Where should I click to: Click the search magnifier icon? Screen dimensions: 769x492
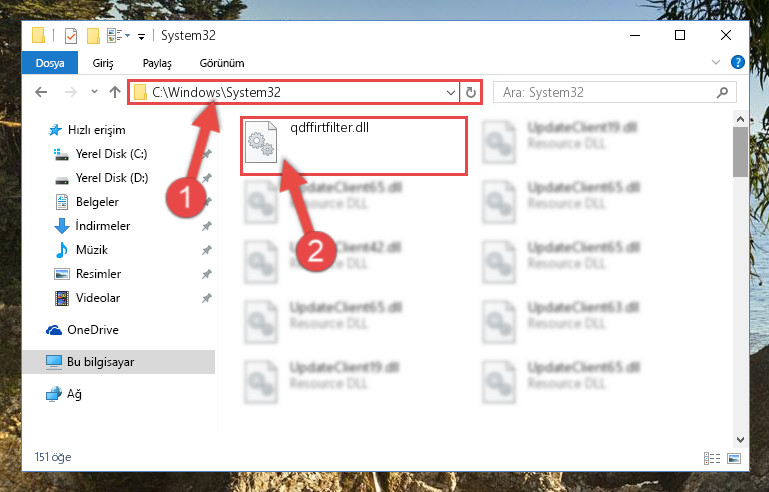722,92
